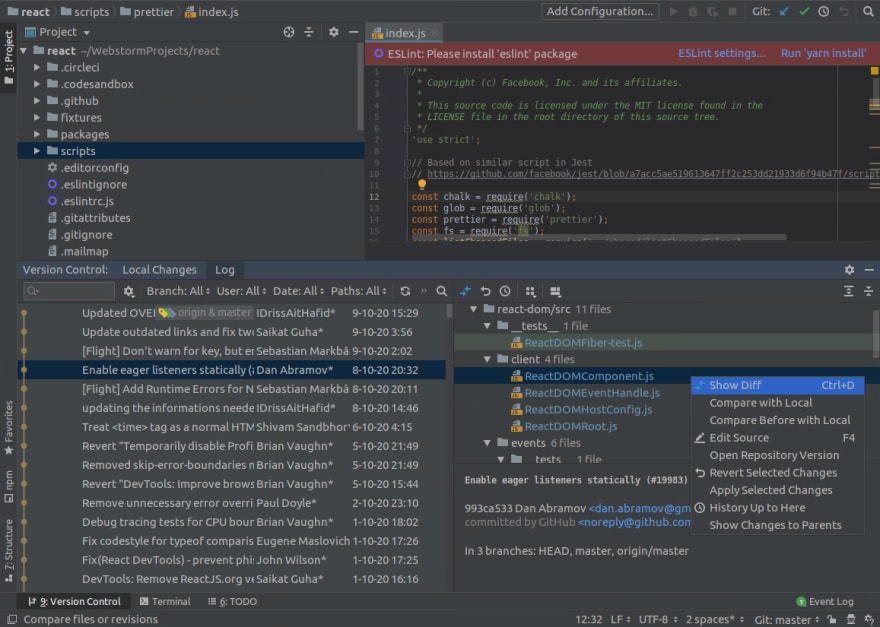Open the 6: TODO tool window tab

pos(232,601)
